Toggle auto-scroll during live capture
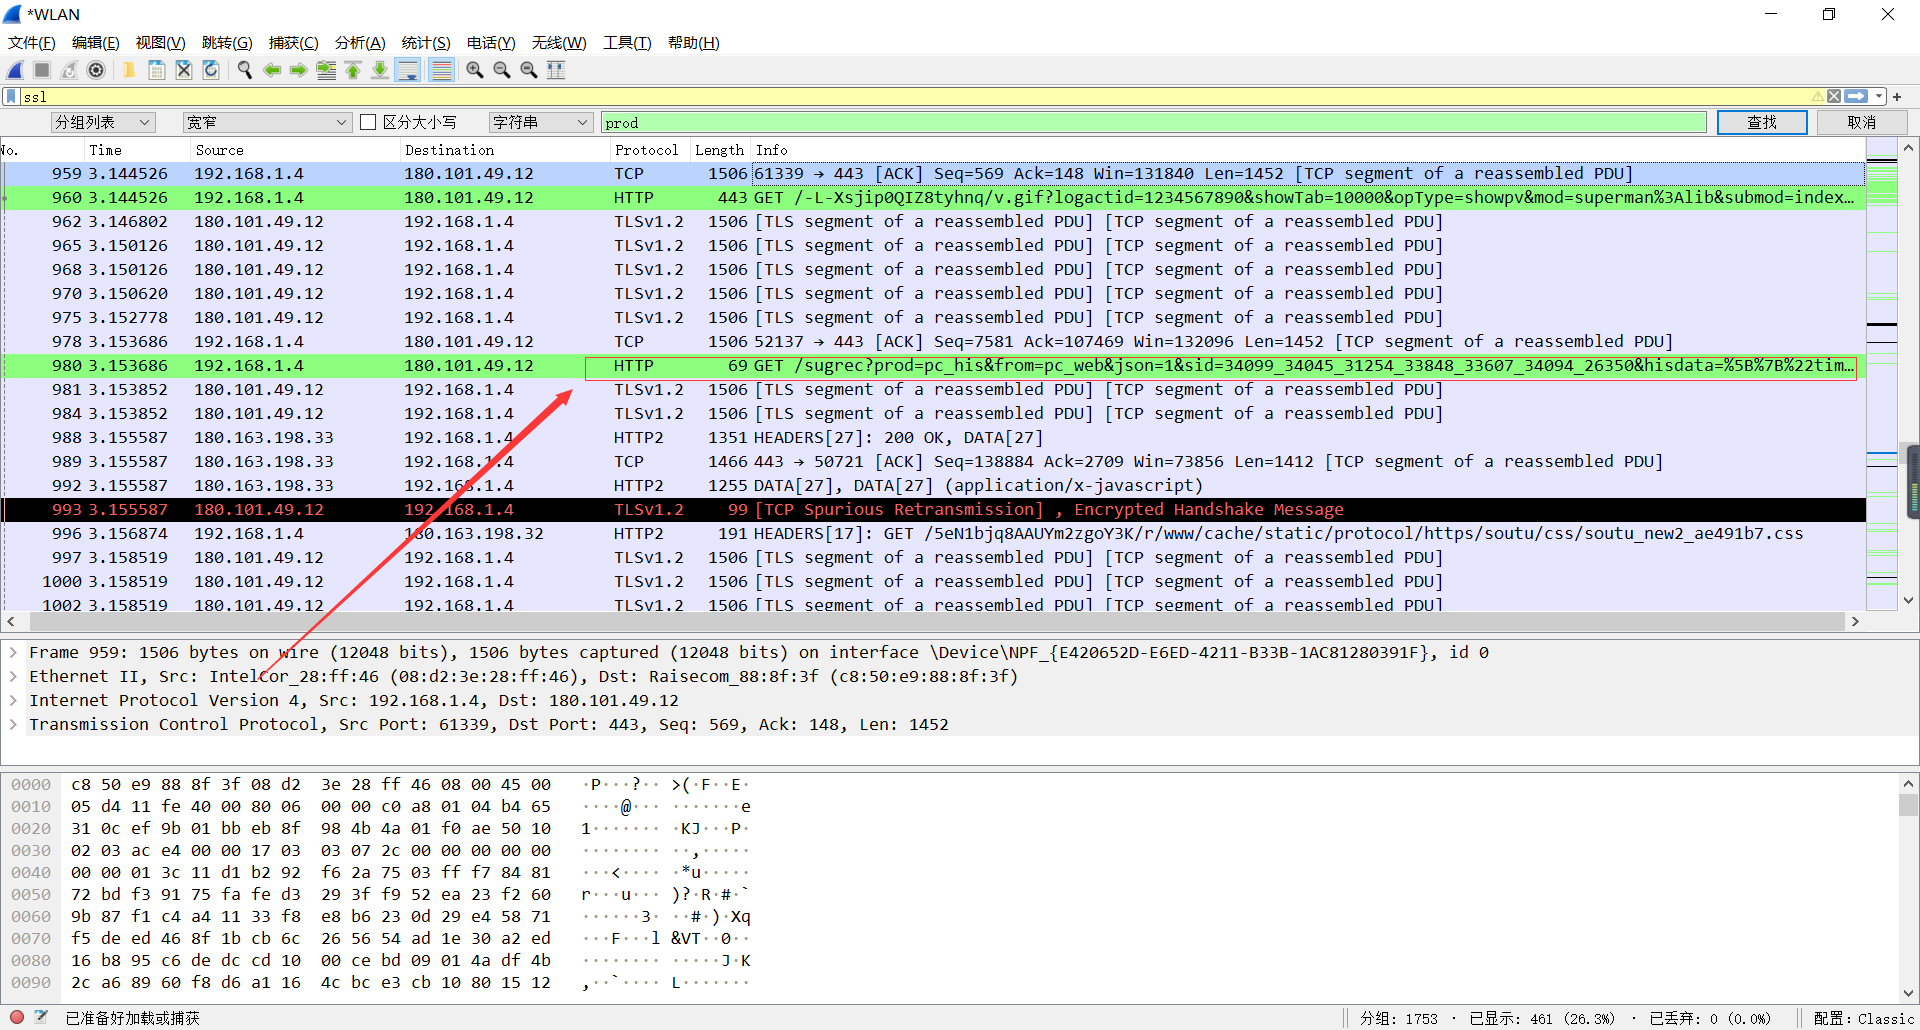This screenshot has width=1920, height=1030. [x=408, y=70]
